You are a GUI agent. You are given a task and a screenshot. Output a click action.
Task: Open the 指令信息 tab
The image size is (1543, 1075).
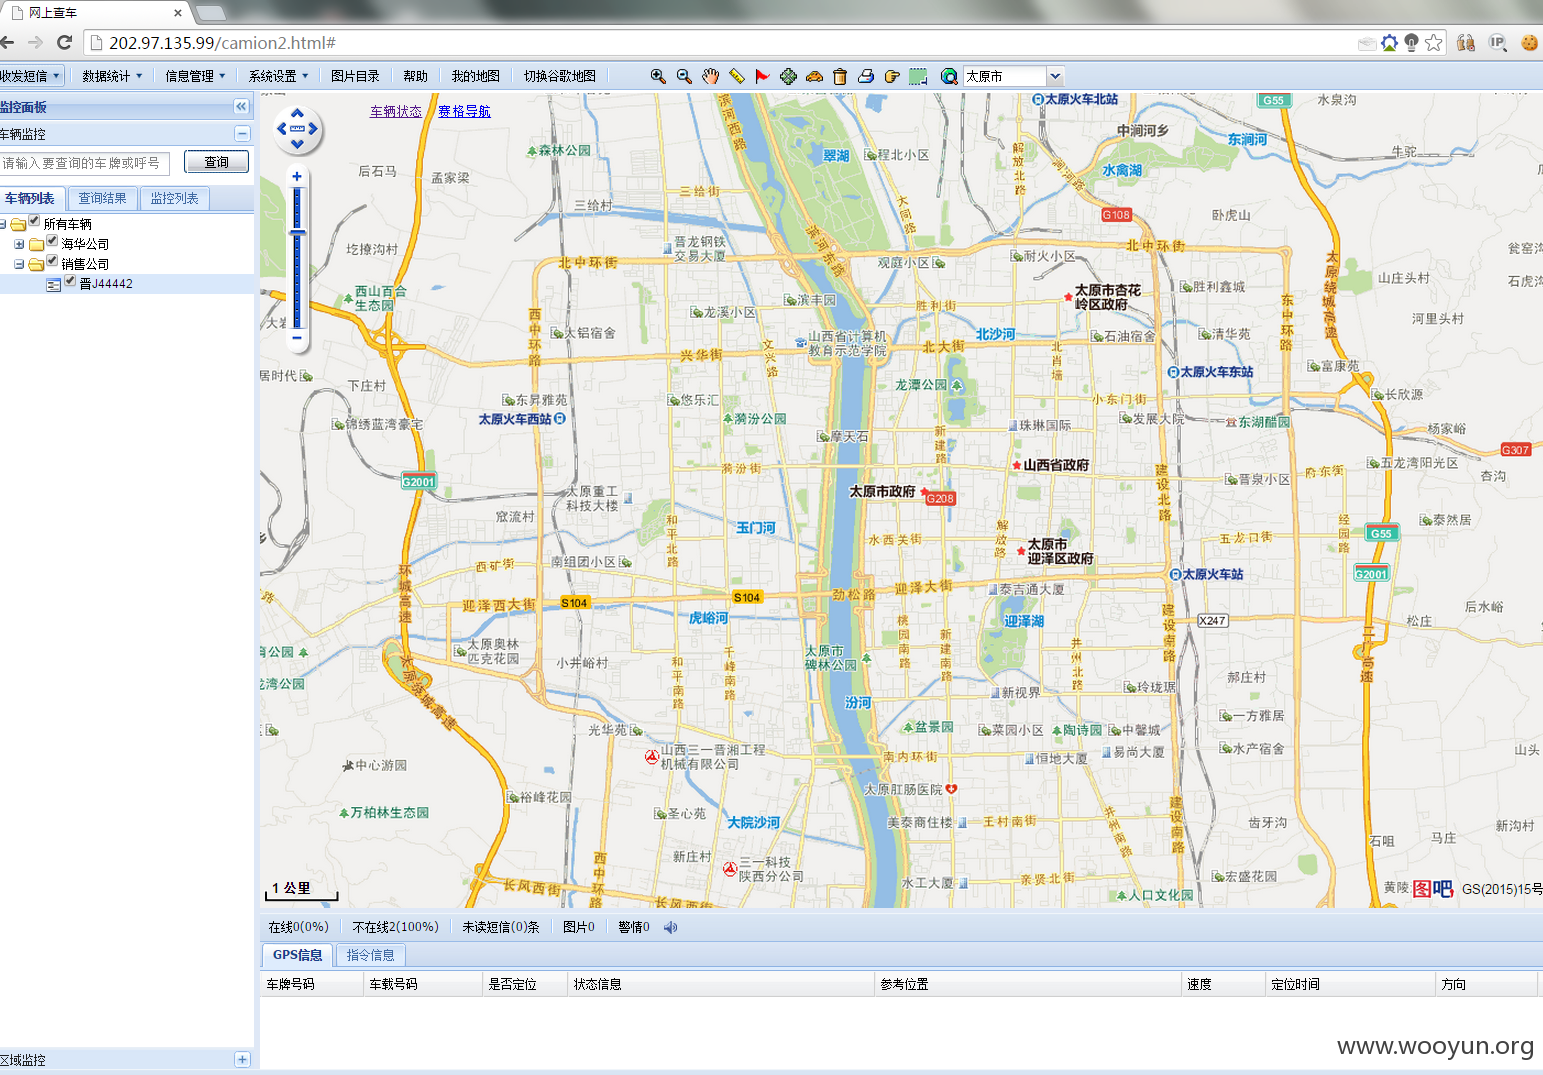click(x=370, y=955)
